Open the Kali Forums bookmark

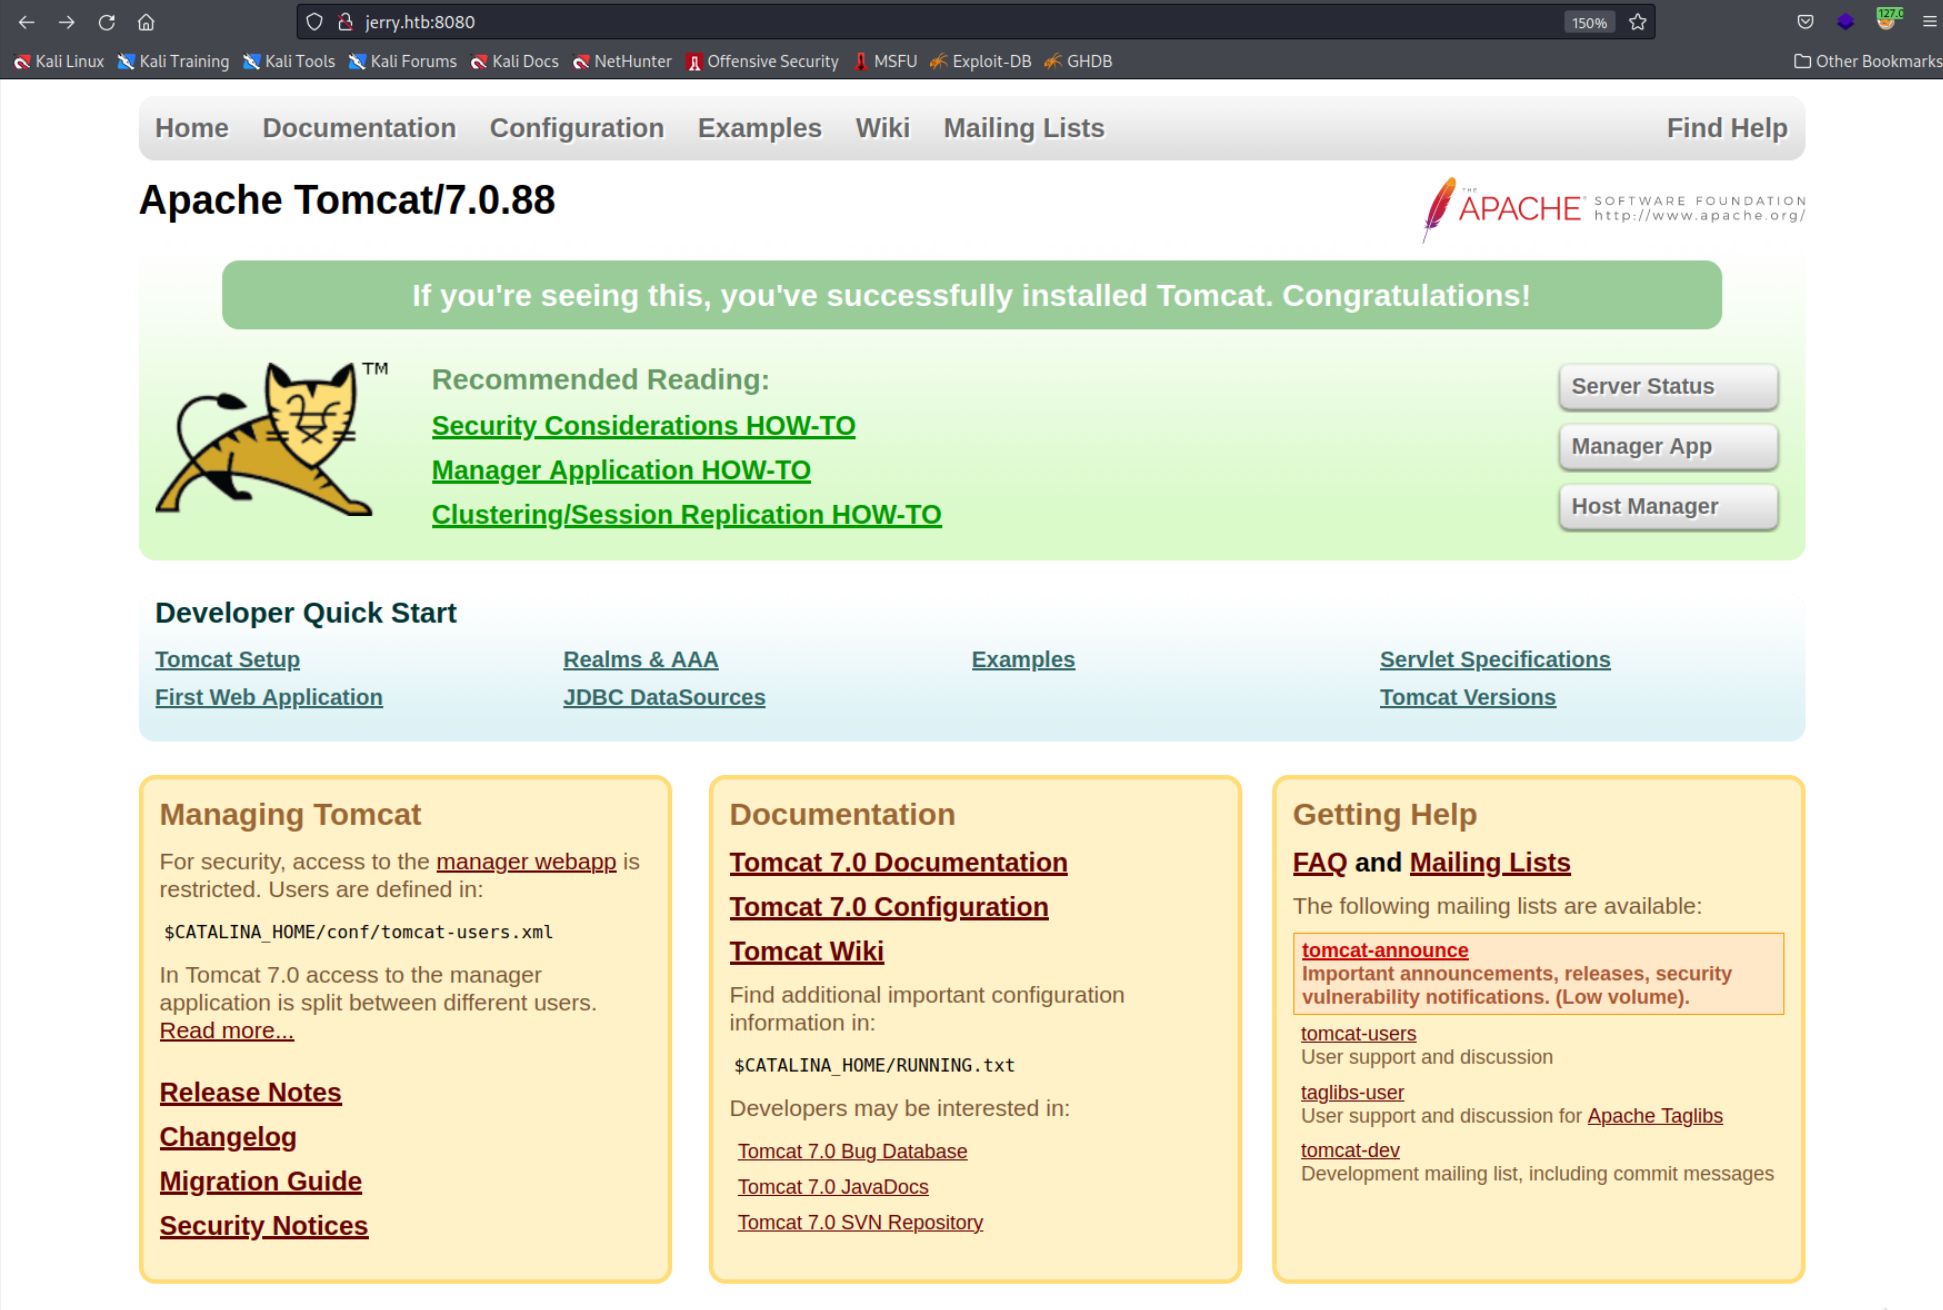click(403, 61)
